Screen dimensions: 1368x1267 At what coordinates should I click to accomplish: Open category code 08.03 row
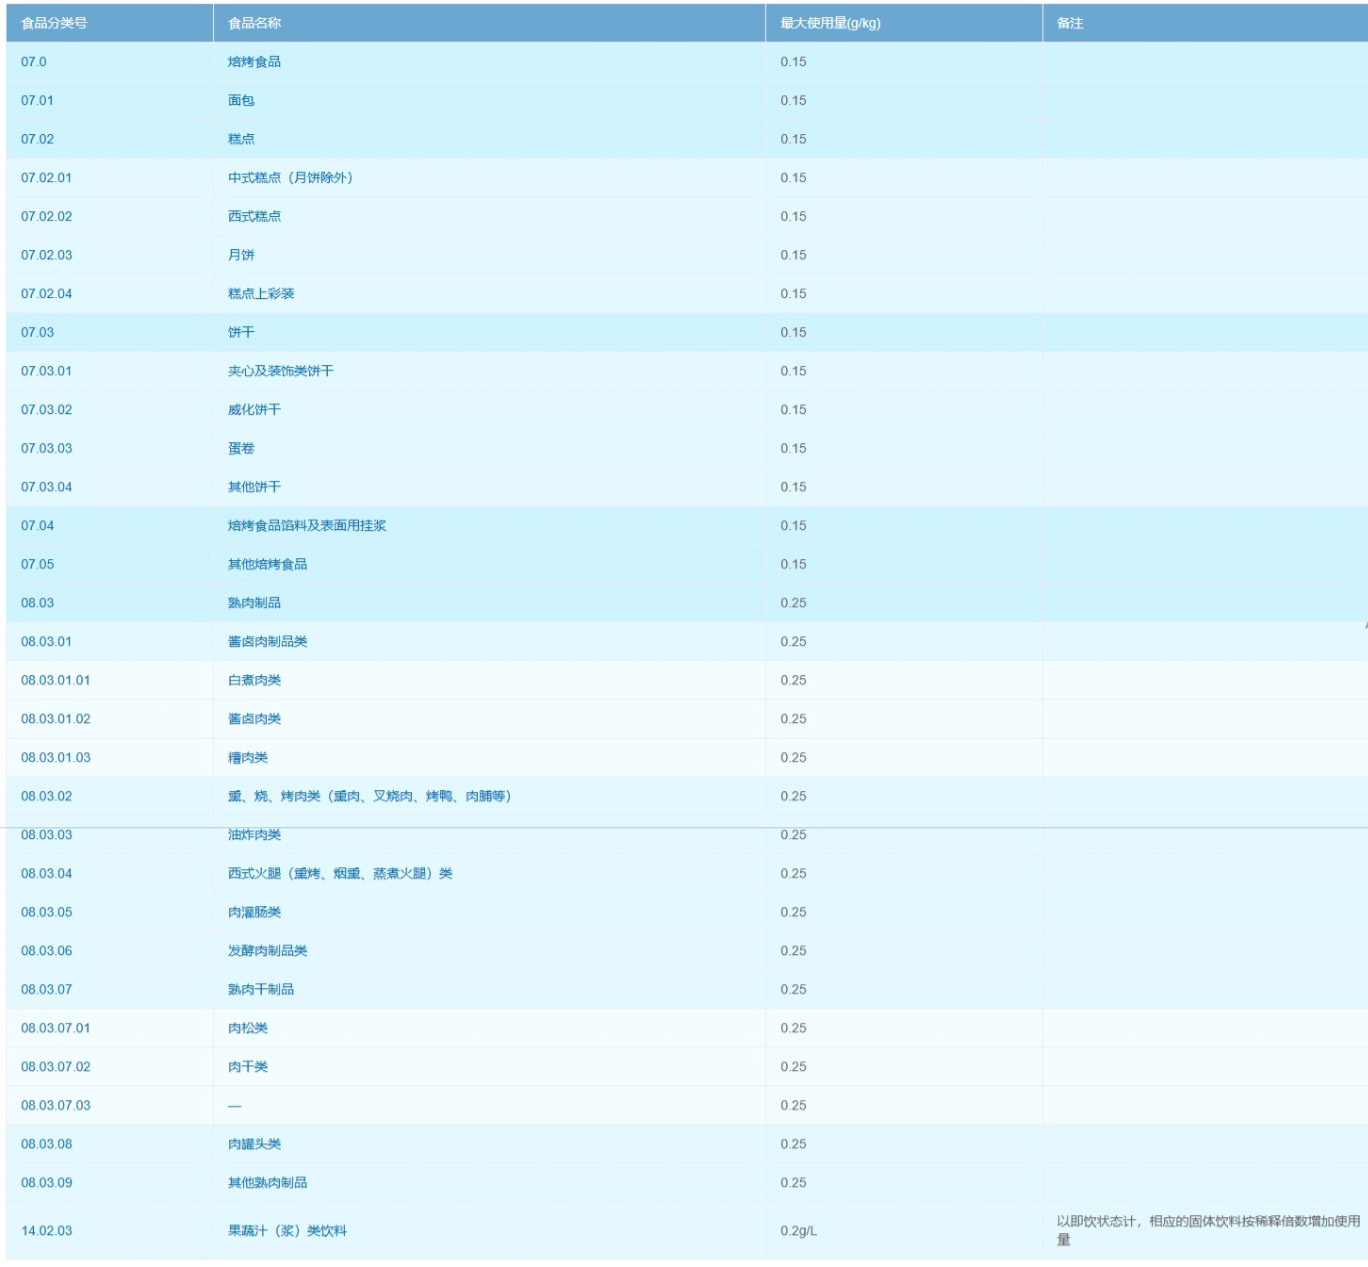pyautogui.click(x=38, y=603)
